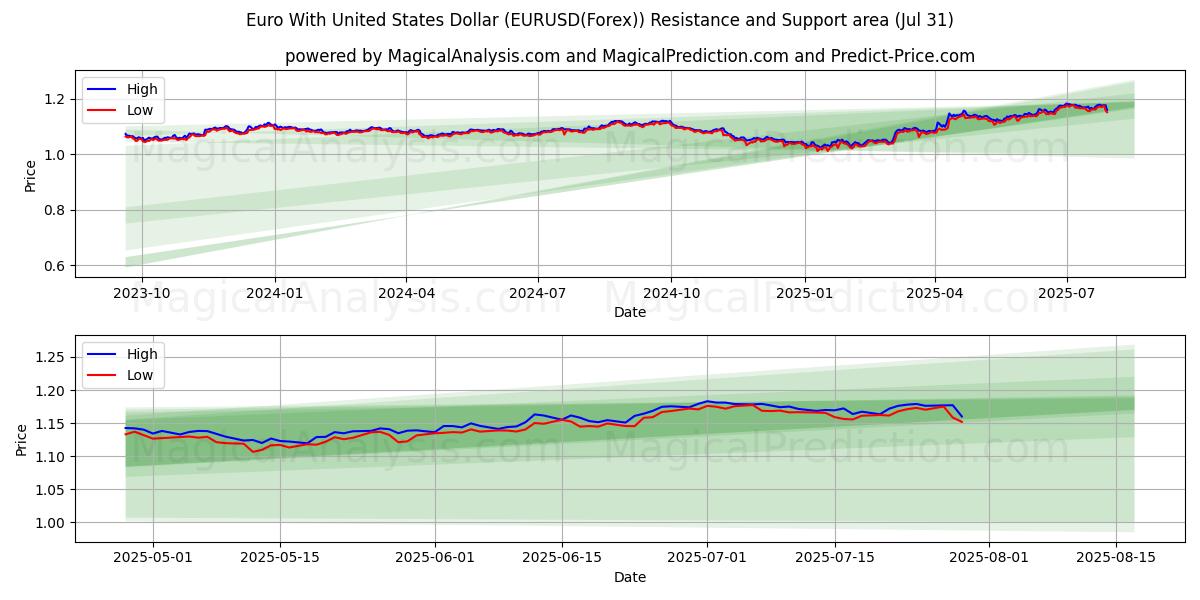Screen dimensions: 1200x600
Task: Click the 2025-06-01 date tick label
Action: (435, 558)
